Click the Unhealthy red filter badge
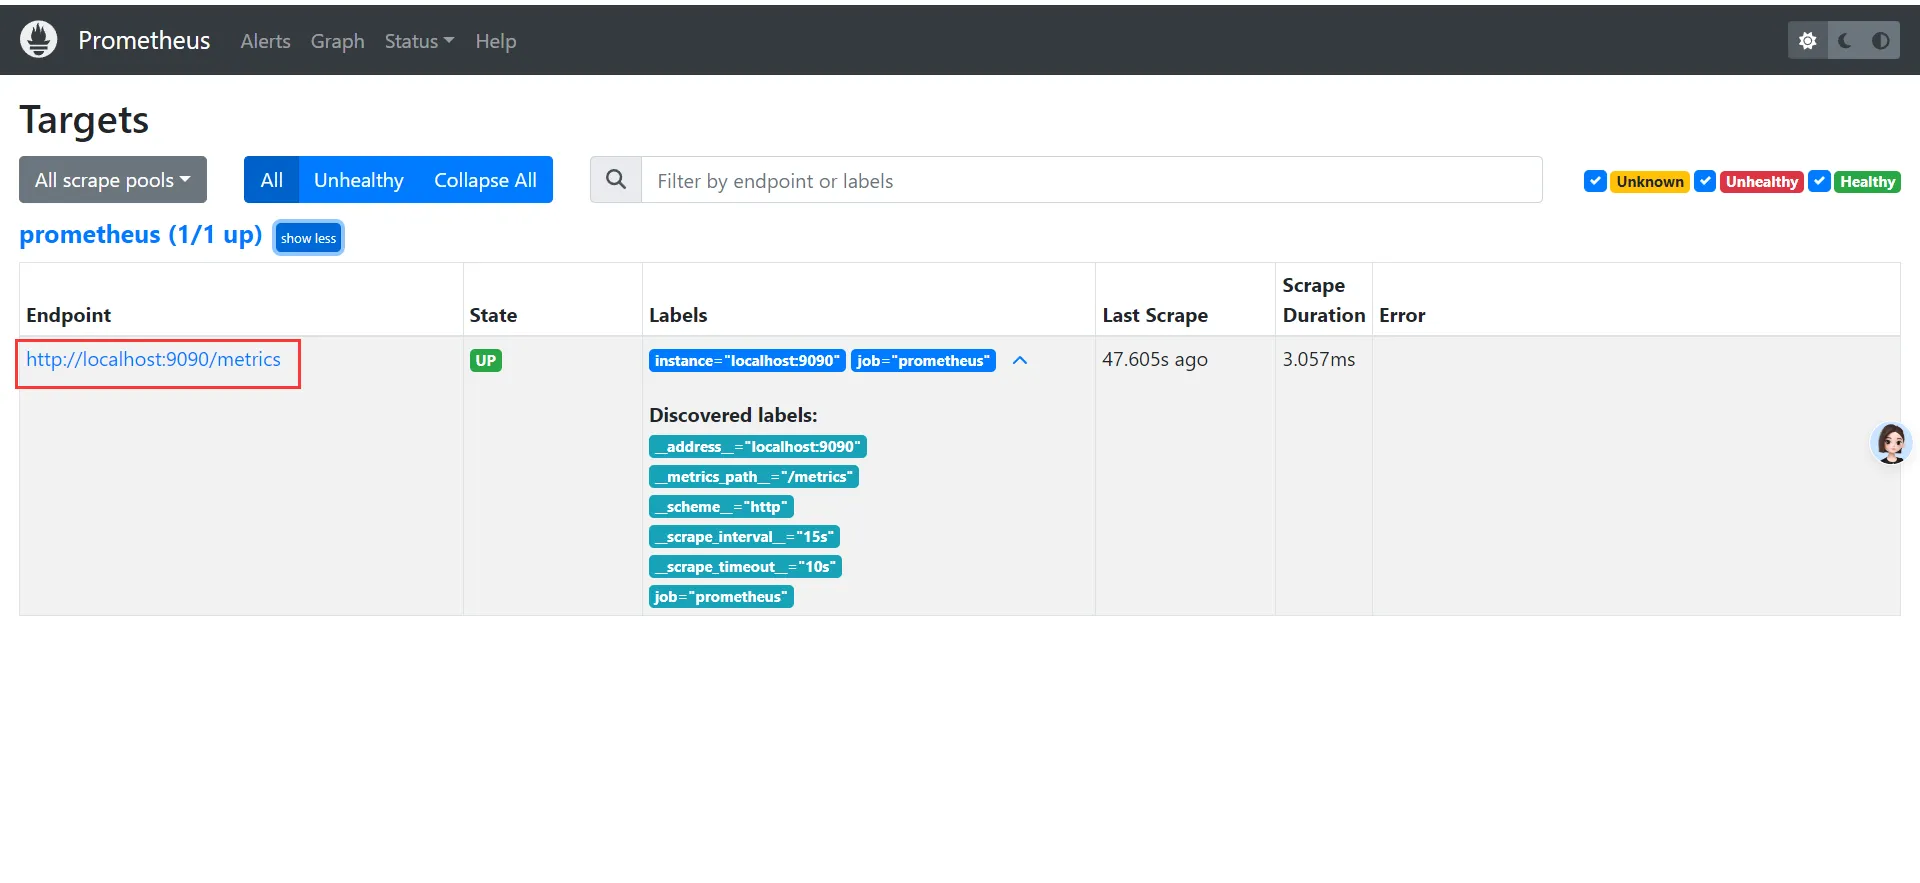The image size is (1920, 883). click(1761, 181)
